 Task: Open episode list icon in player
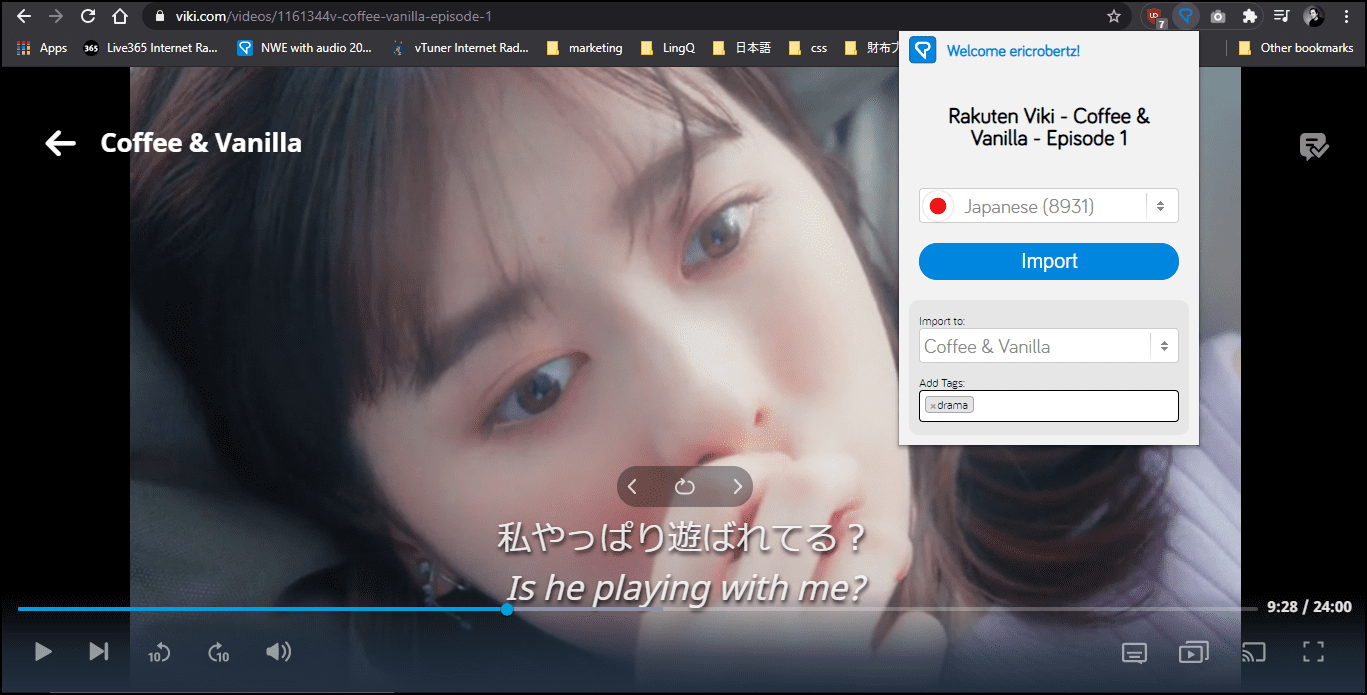pos(1193,653)
